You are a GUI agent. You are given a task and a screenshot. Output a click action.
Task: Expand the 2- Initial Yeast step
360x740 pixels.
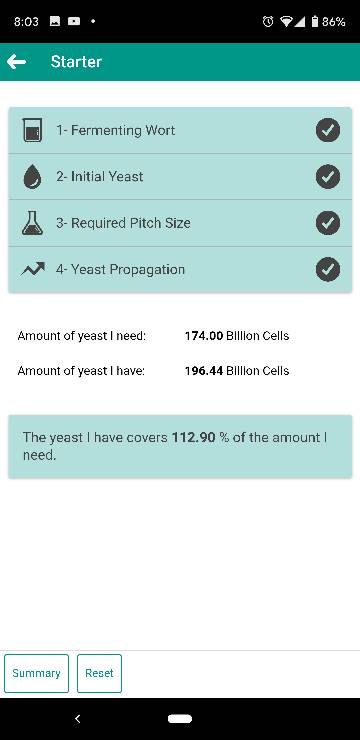pyautogui.click(x=180, y=177)
